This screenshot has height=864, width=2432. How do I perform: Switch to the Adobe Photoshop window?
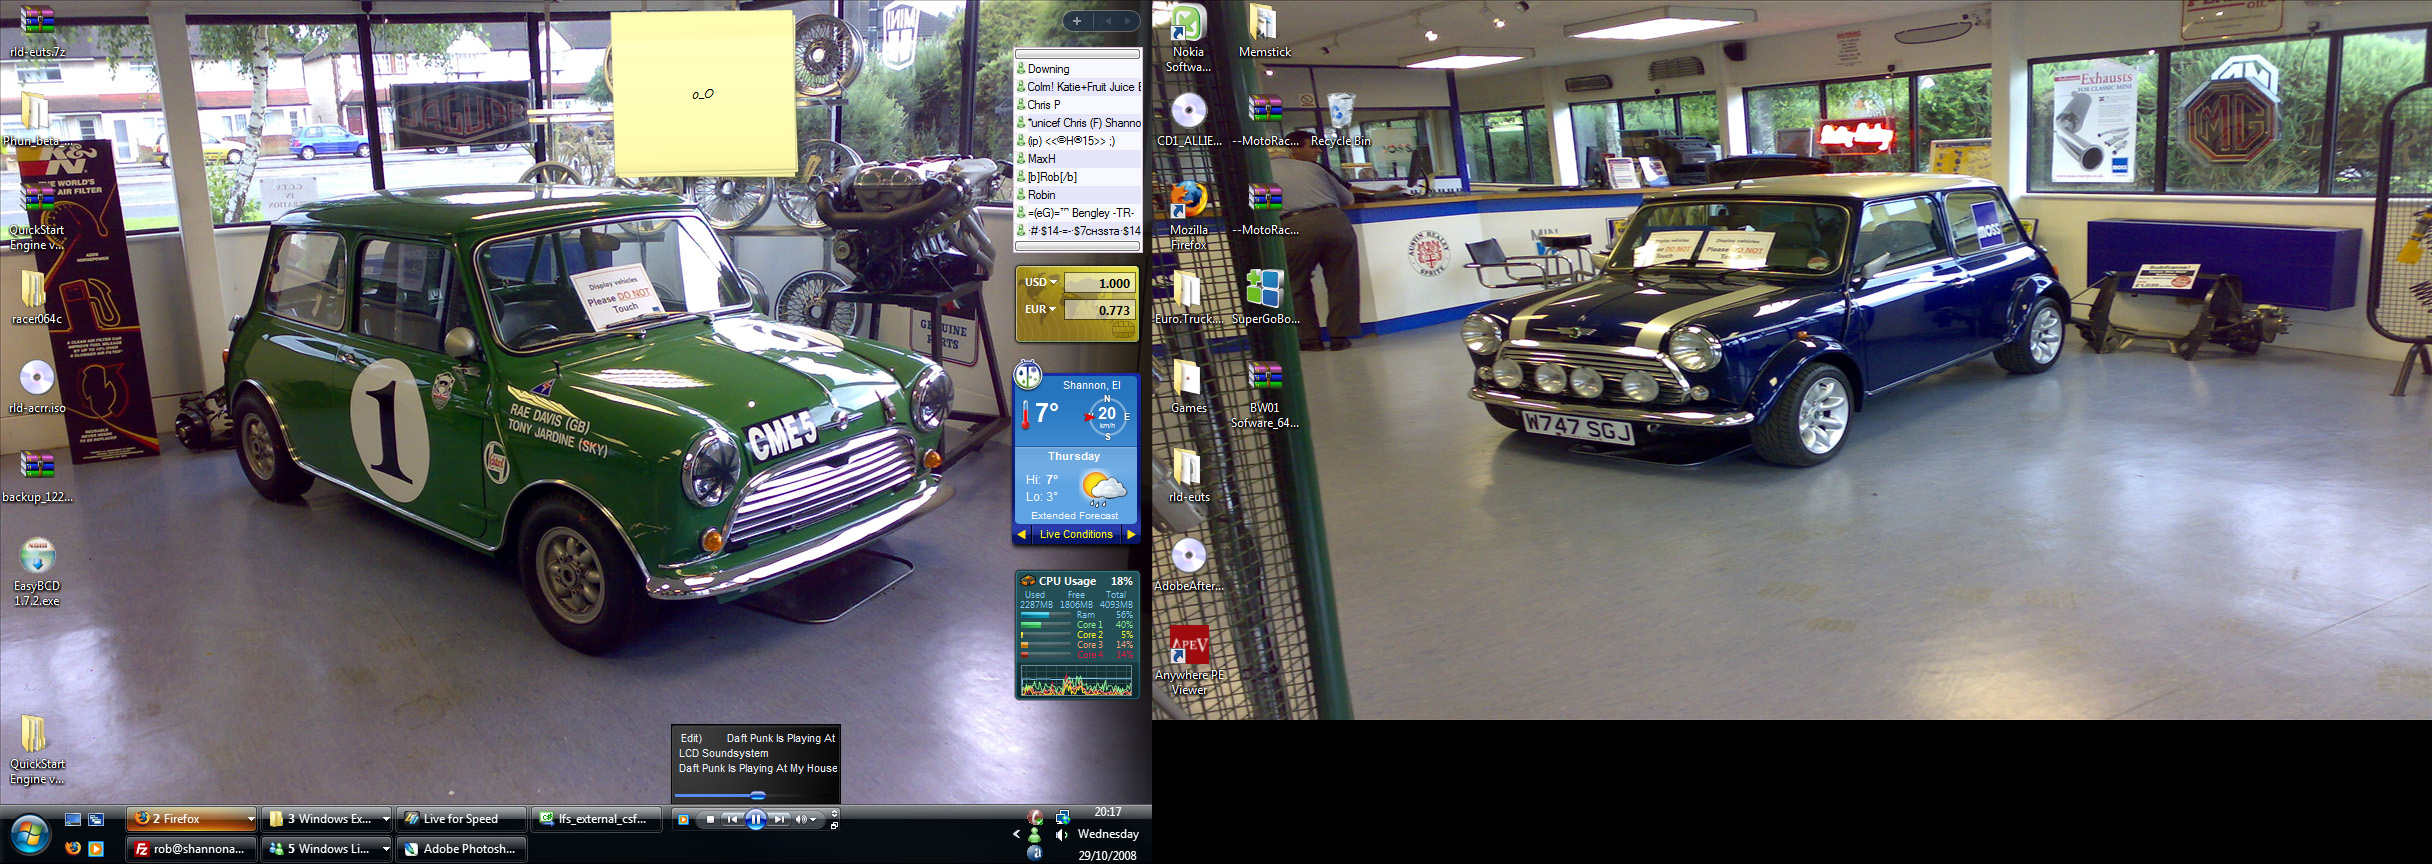461,849
